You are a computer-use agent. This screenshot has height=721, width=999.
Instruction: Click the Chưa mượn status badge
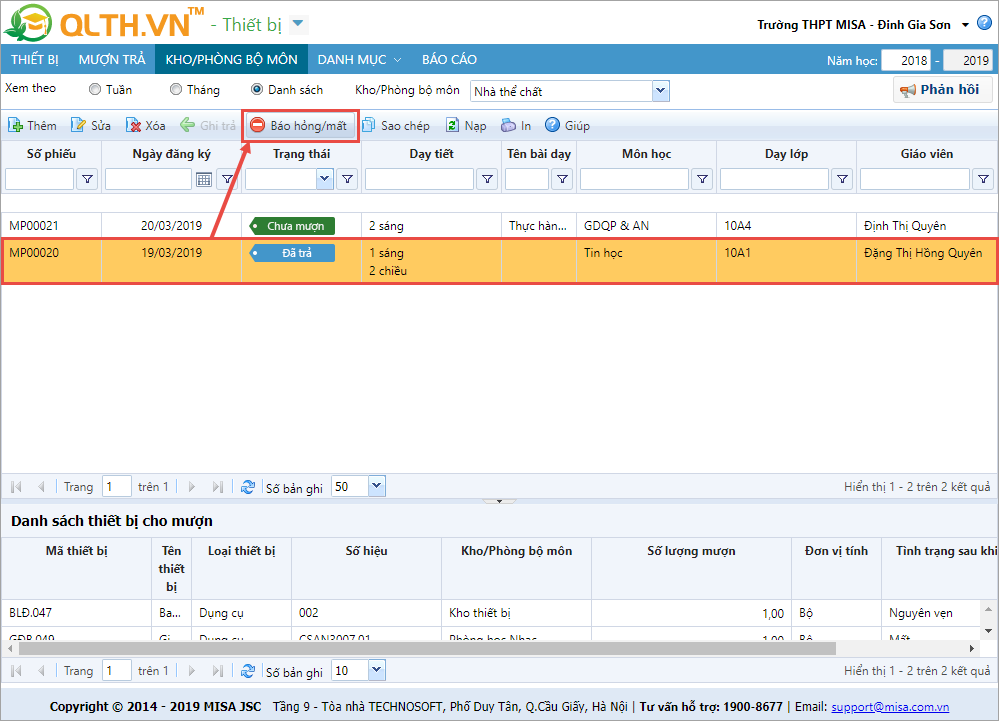(292, 225)
